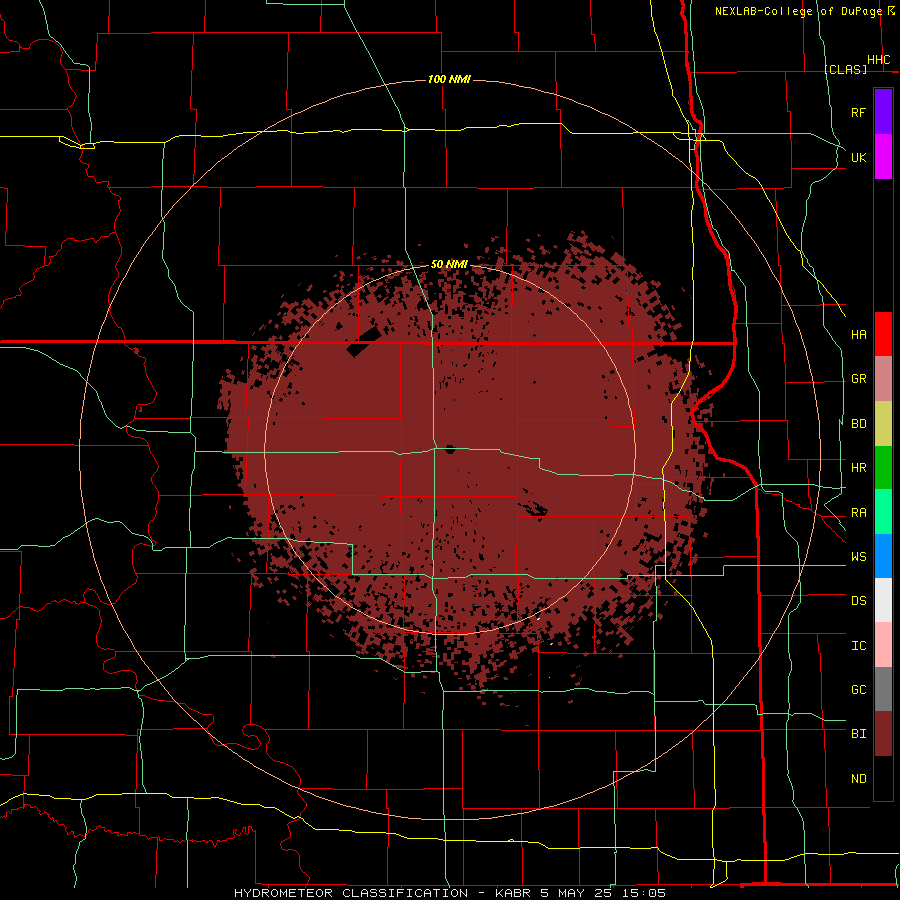Click the 'BI' legend label

[858, 734]
